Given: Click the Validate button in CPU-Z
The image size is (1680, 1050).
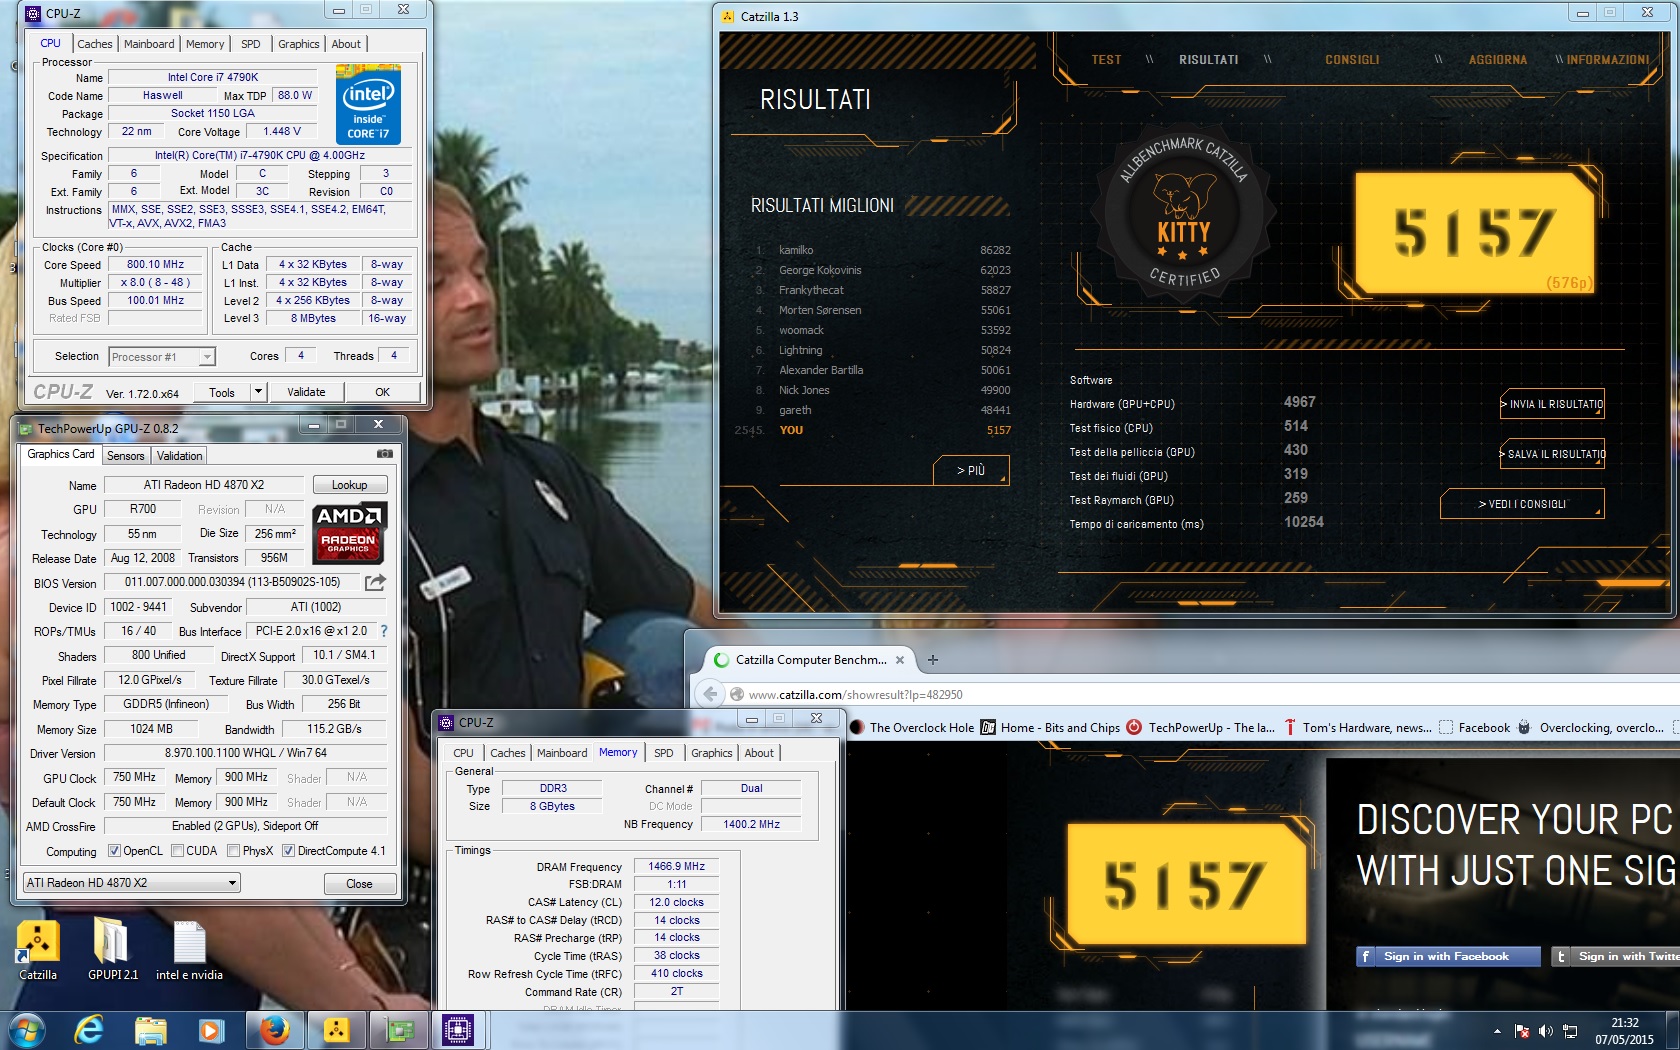Looking at the screenshot, I should tap(306, 392).
